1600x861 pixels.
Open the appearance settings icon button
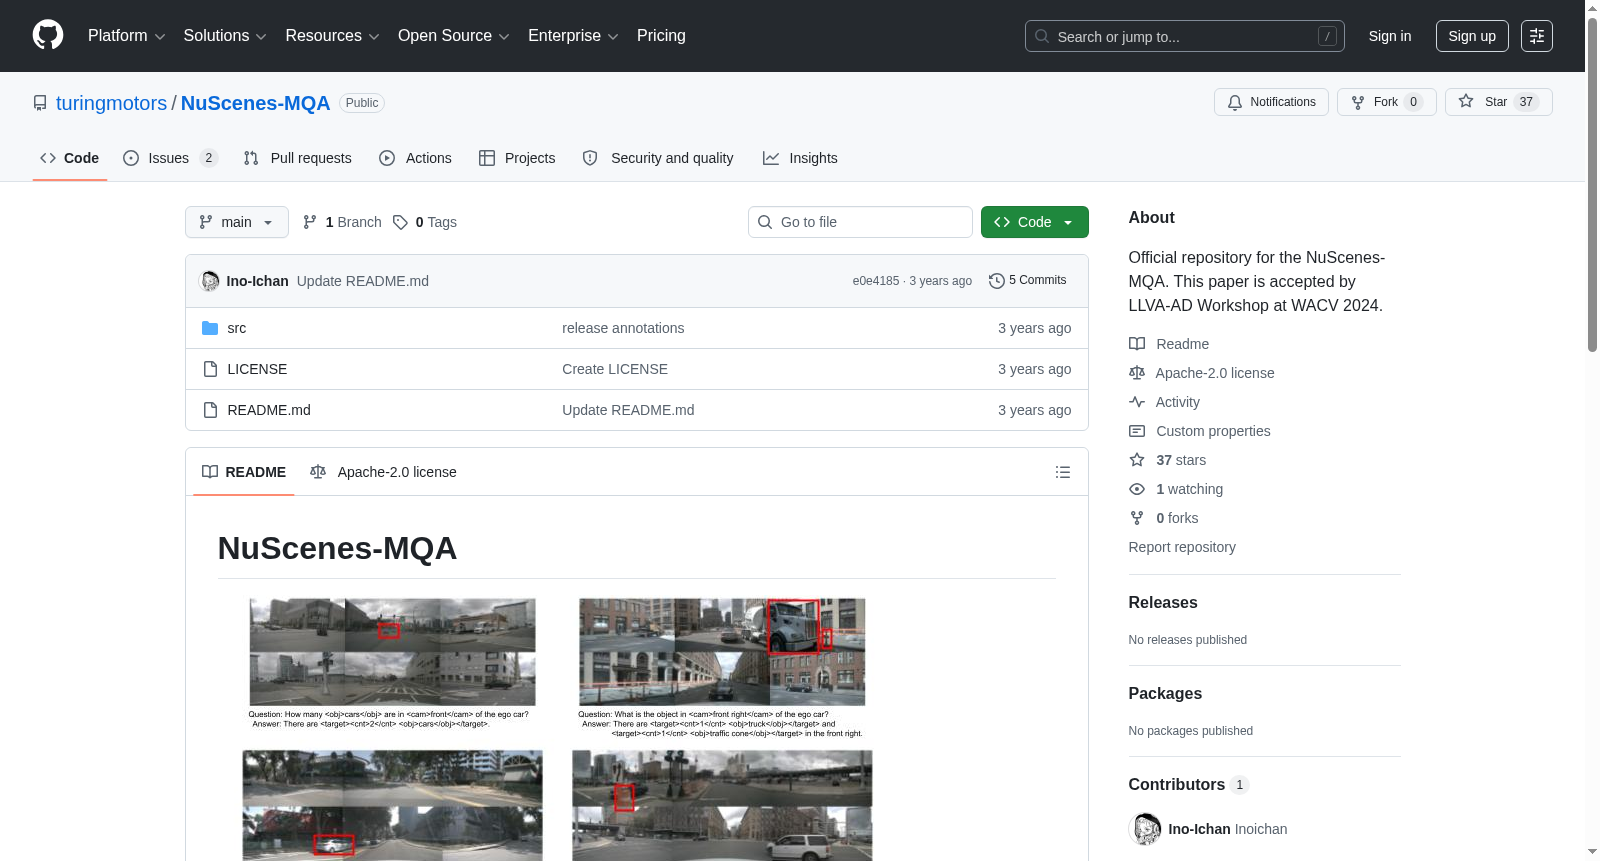click(x=1537, y=36)
